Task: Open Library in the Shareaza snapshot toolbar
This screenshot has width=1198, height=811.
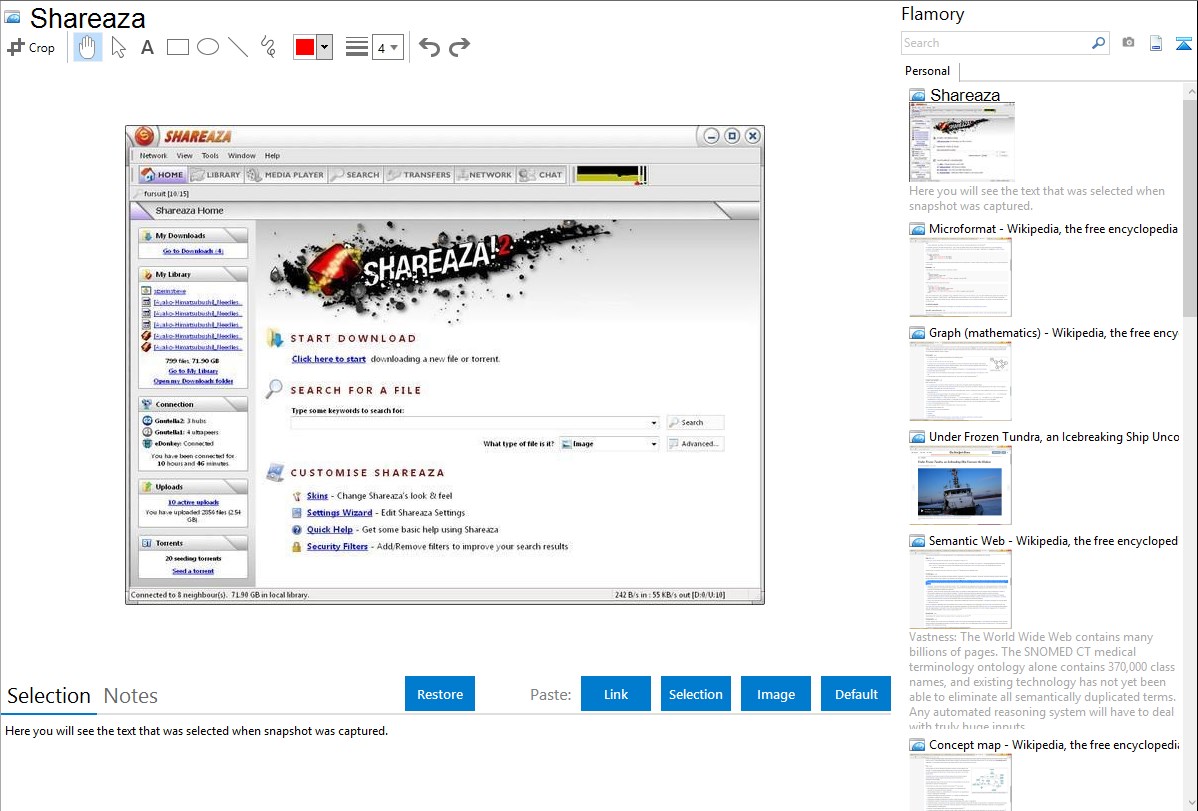Action: point(216,175)
